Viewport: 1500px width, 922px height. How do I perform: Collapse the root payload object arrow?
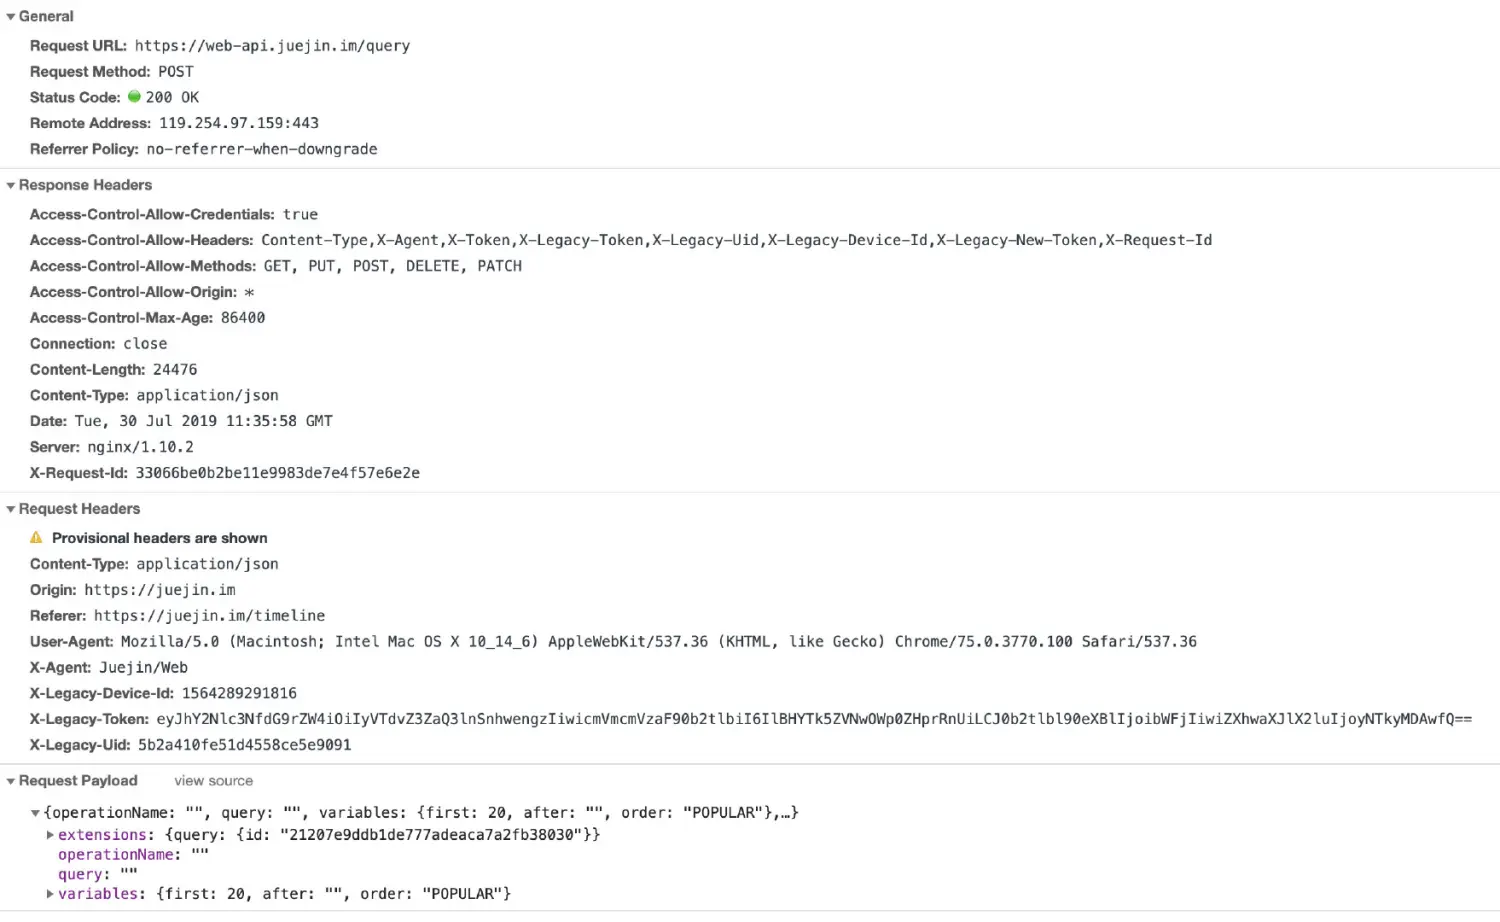[x=35, y=814]
